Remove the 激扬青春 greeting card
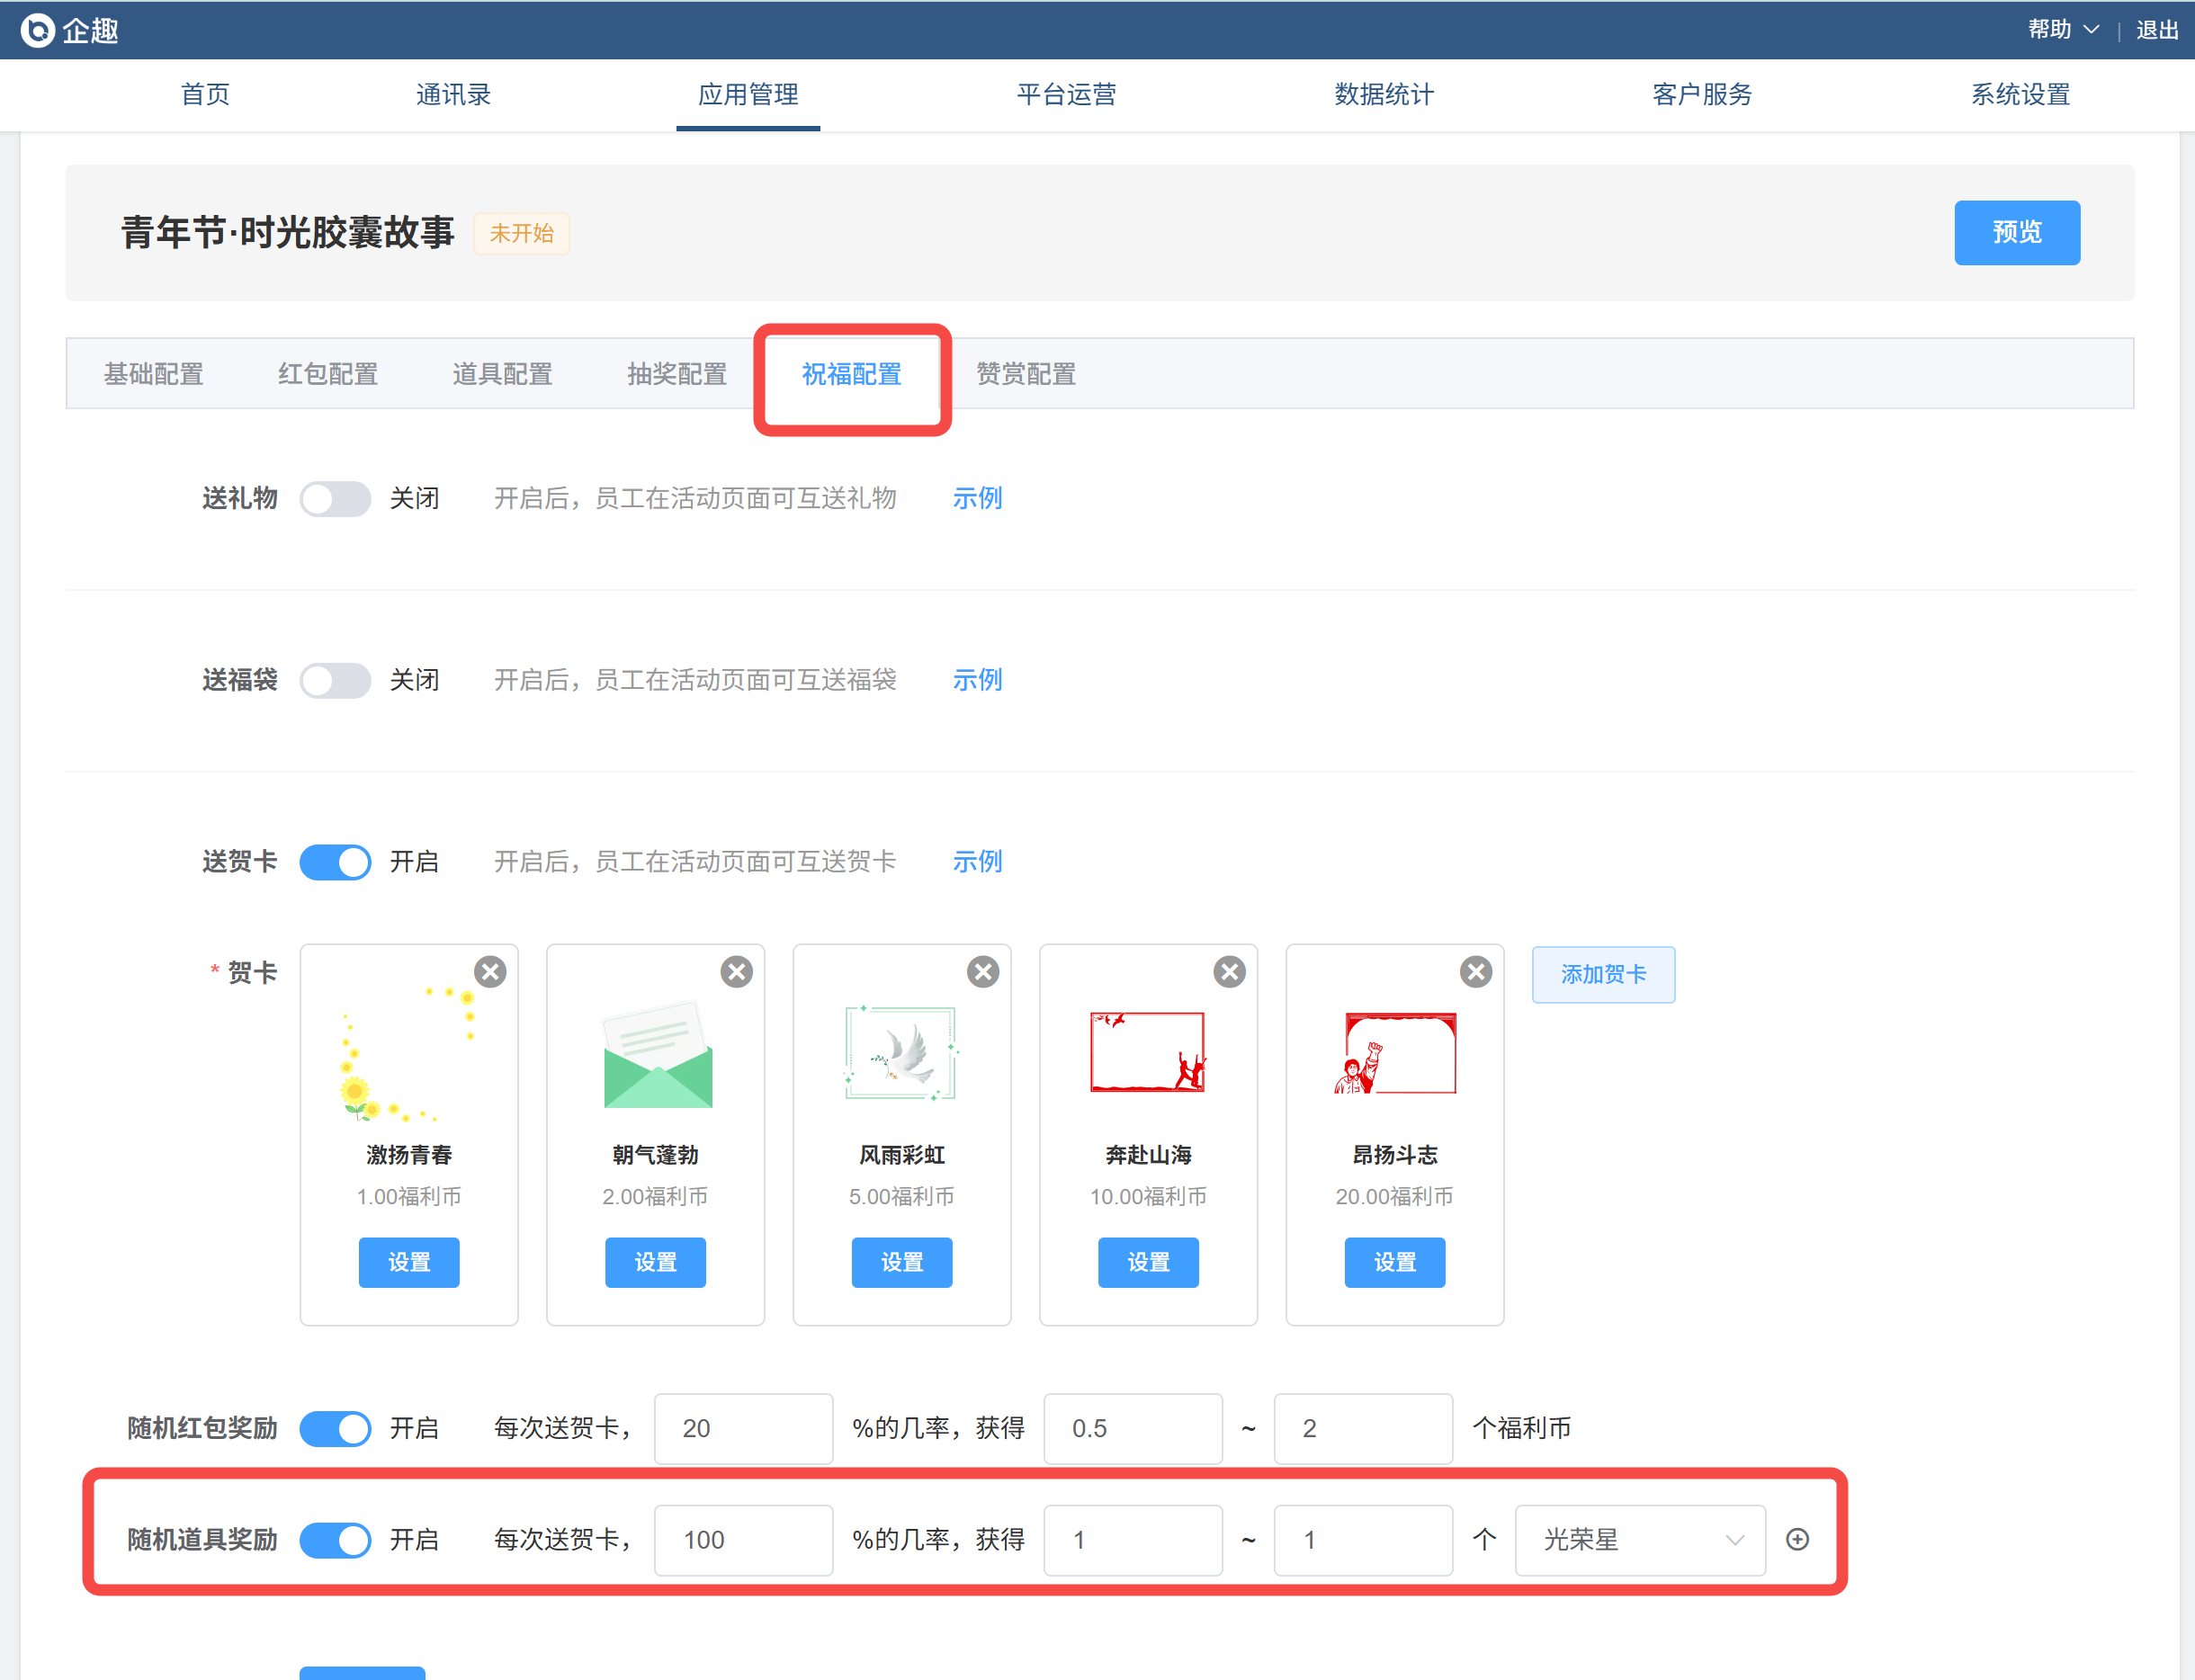2195x1680 pixels. [490, 972]
